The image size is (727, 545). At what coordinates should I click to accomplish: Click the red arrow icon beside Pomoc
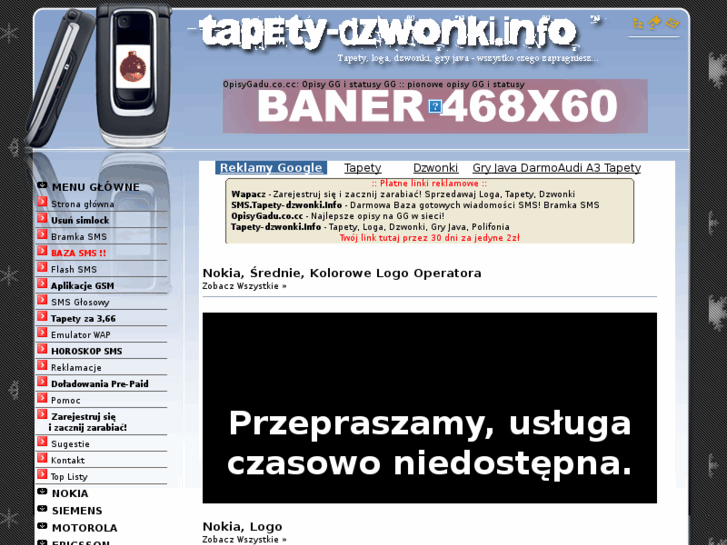point(42,398)
